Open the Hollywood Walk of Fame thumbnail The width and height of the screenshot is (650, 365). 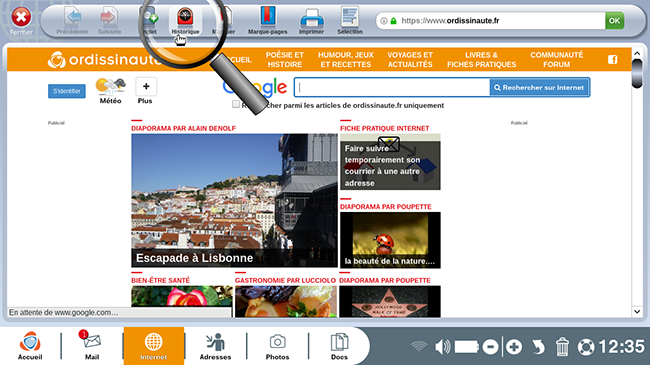(x=390, y=302)
